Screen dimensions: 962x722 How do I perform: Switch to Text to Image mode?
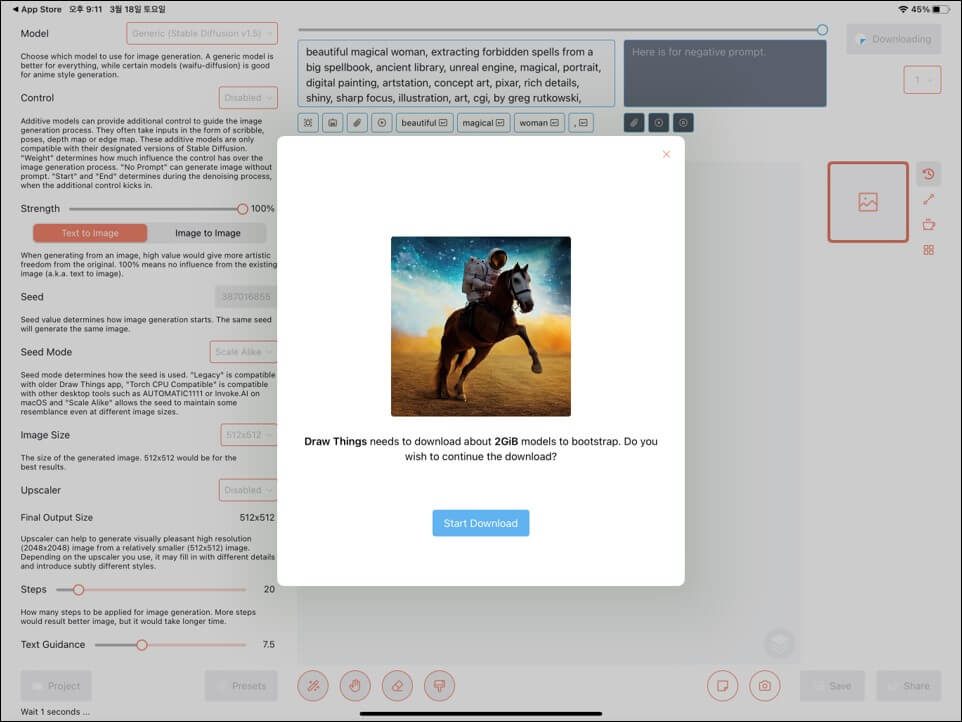tap(90, 233)
